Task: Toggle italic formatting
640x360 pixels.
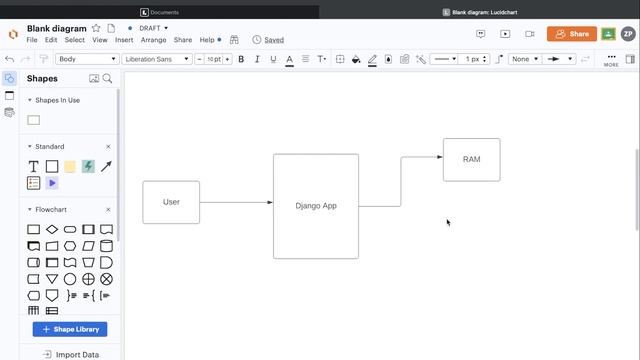Action: [257, 59]
